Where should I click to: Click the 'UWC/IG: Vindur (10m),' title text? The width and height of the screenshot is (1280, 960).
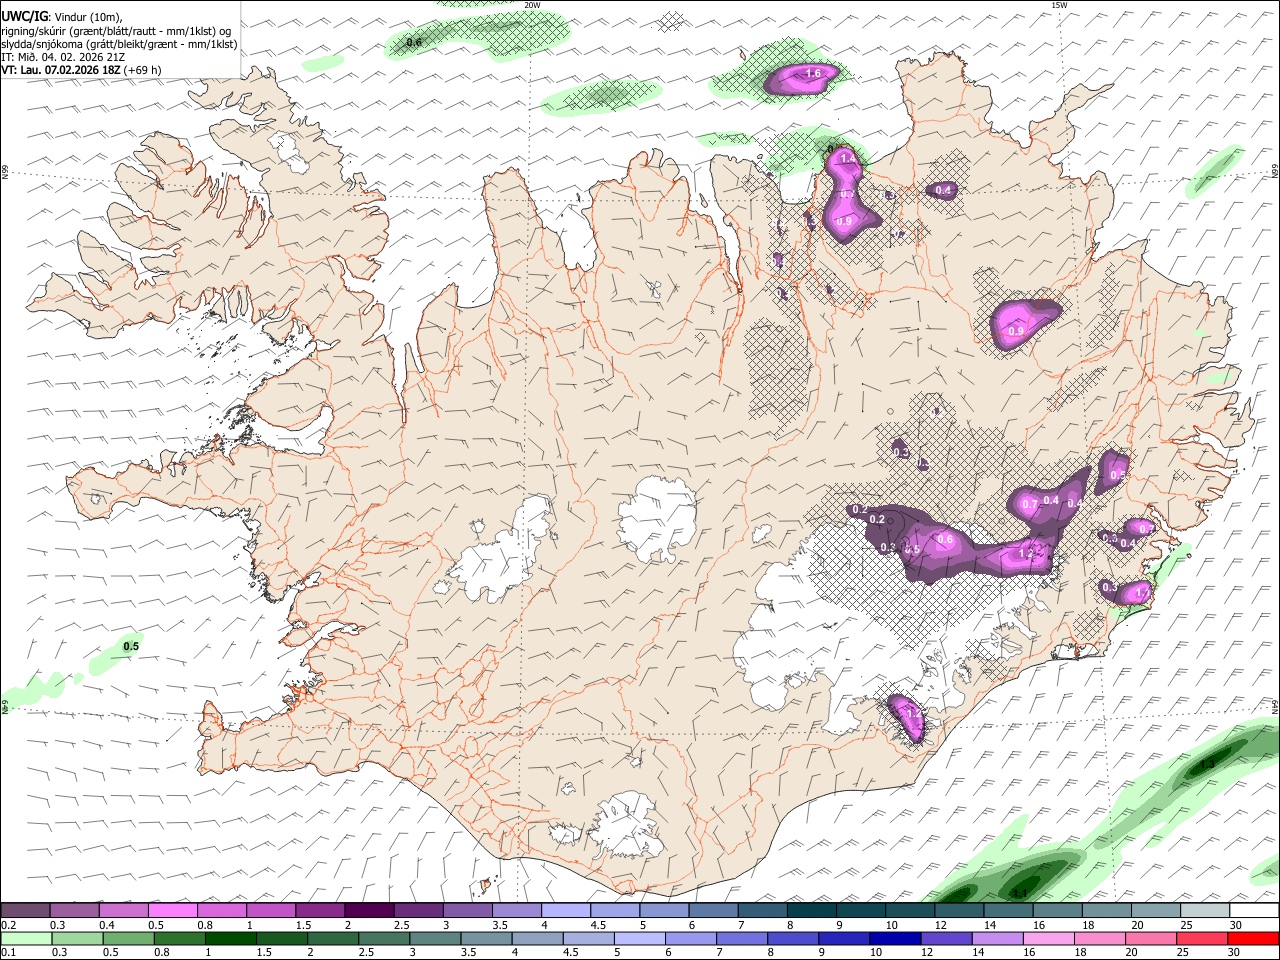click(61, 16)
